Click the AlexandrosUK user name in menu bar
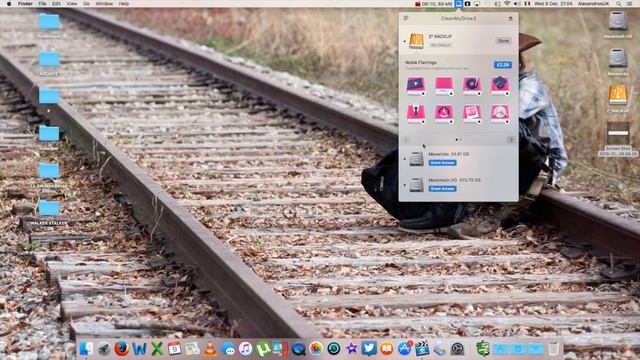Image resolution: width=640 pixels, height=360 pixels. pos(593,4)
